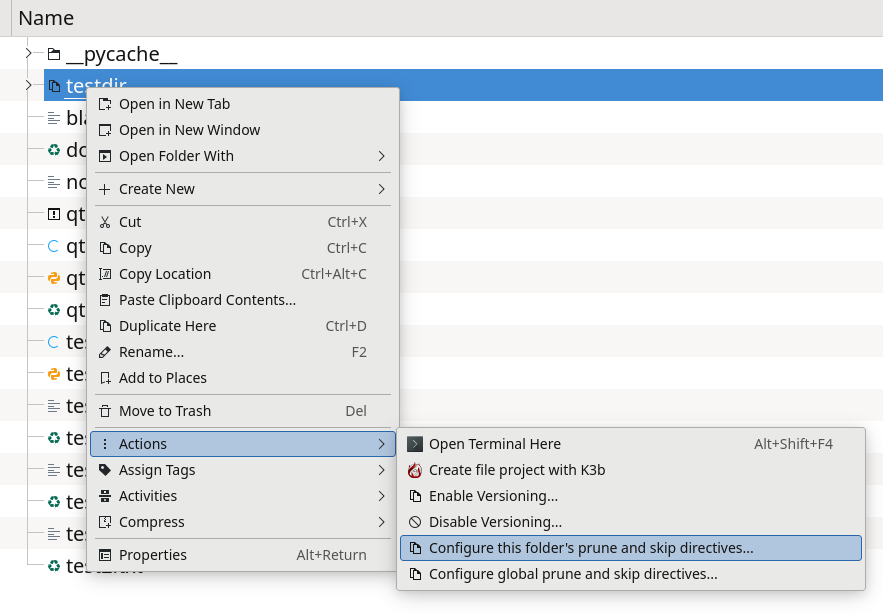Screen dimensions: 883x615
Task: Click the Alt+Shift+F4 shortcut text
Action: tap(793, 444)
